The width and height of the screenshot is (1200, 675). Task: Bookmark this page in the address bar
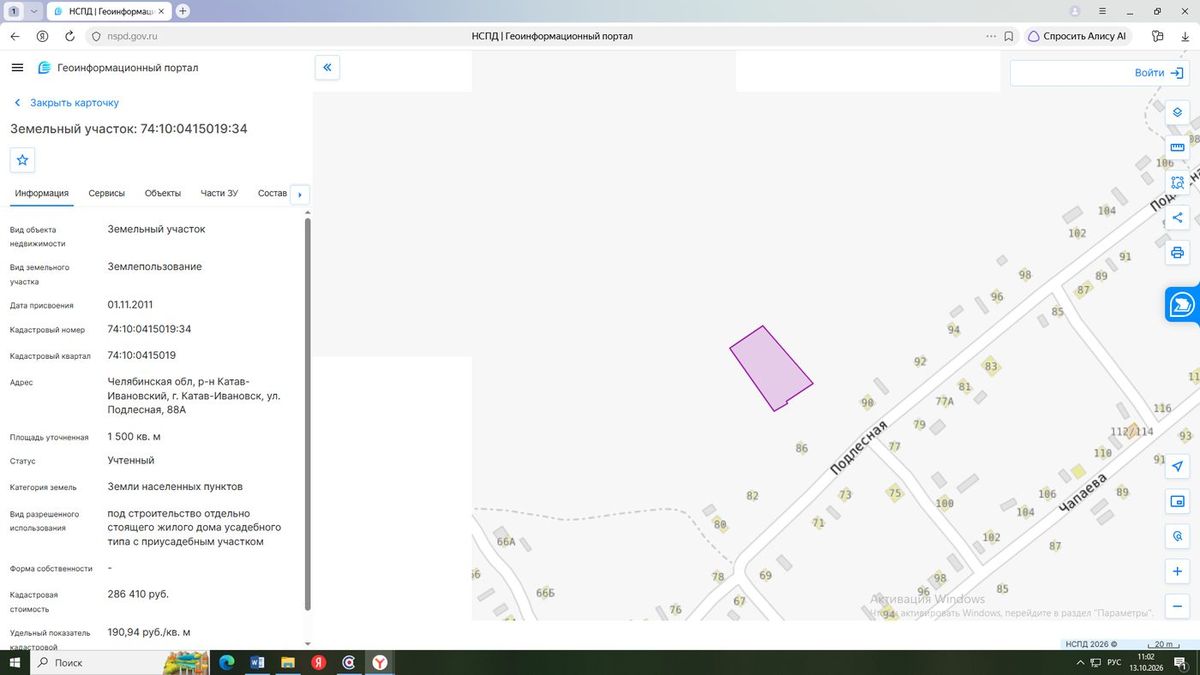1008,36
